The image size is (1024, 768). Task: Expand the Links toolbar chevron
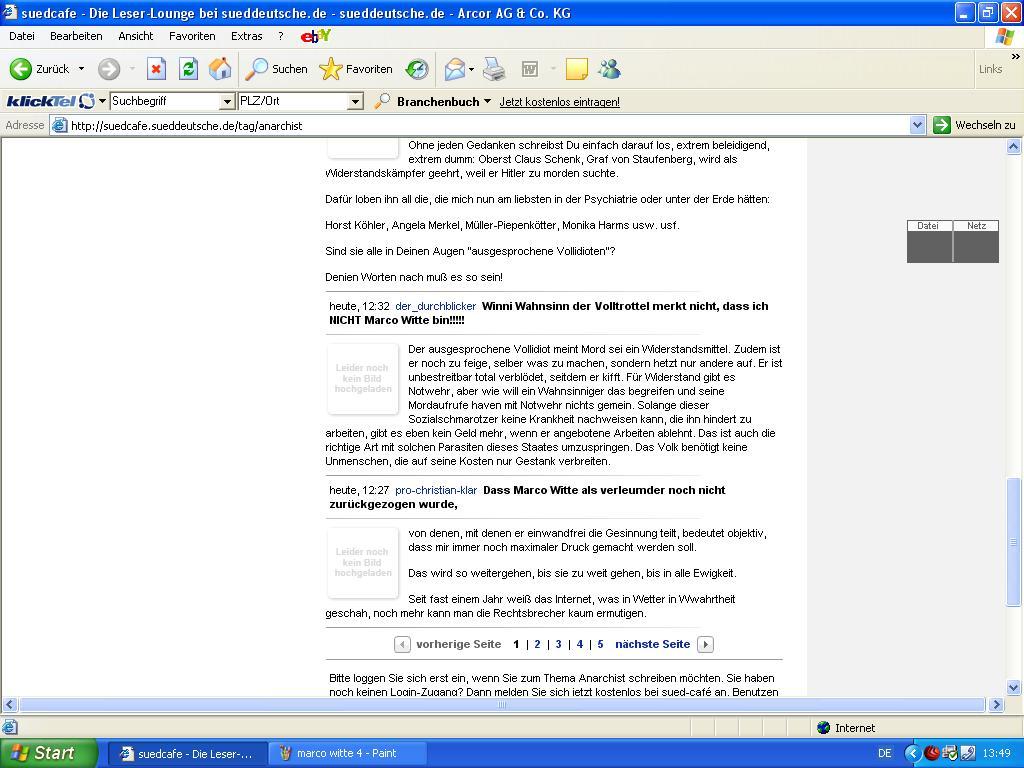pyautogui.click(x=1016, y=57)
